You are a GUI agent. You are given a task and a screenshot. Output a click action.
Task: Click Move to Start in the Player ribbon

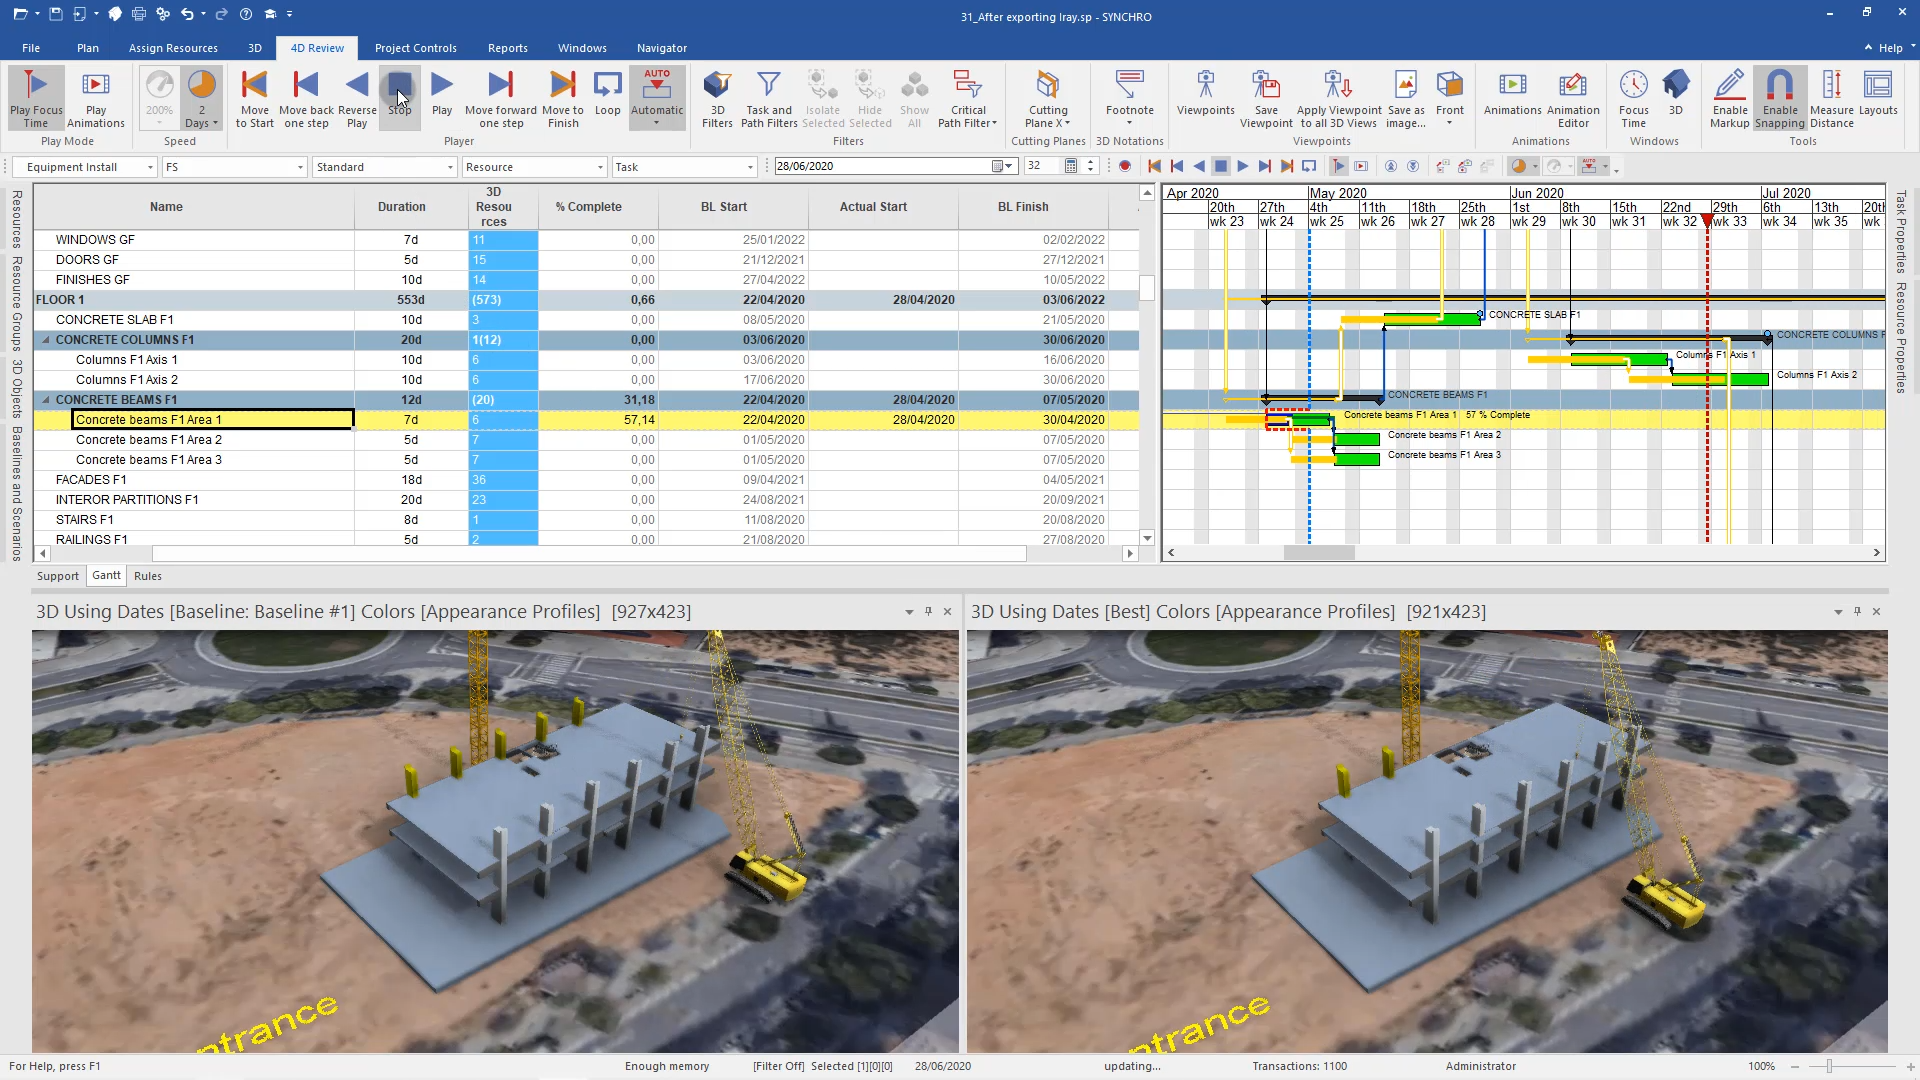[x=254, y=99]
